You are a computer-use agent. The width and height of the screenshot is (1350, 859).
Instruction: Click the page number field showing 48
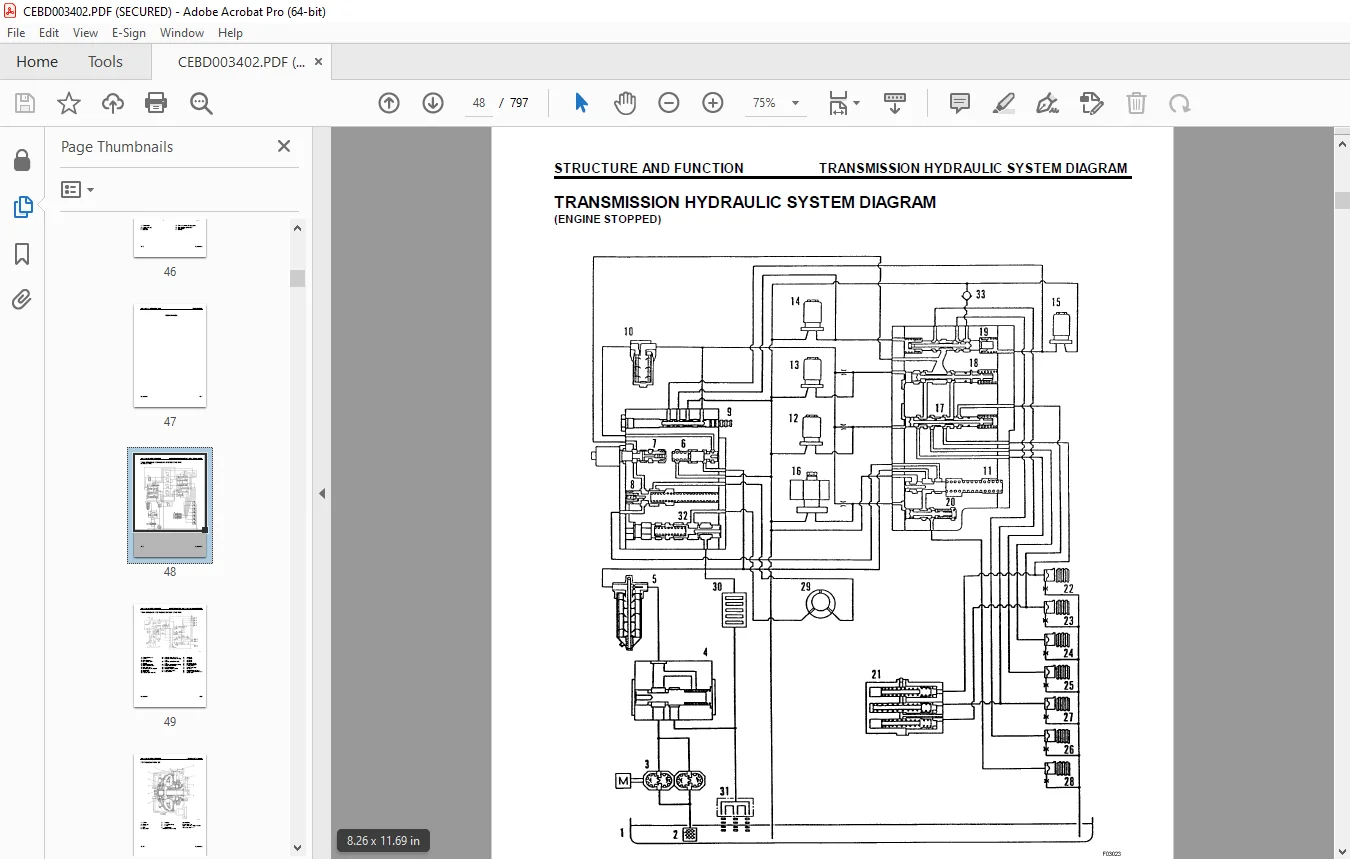tap(479, 103)
